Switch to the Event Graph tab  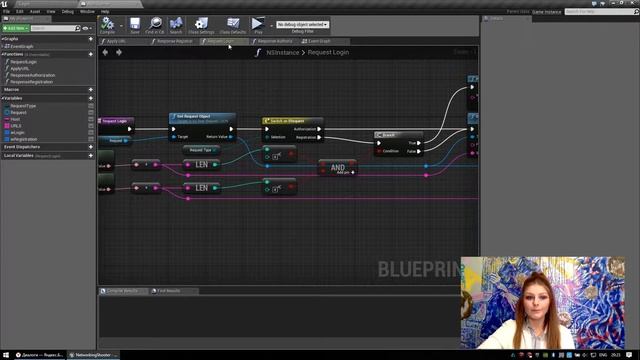coord(324,41)
